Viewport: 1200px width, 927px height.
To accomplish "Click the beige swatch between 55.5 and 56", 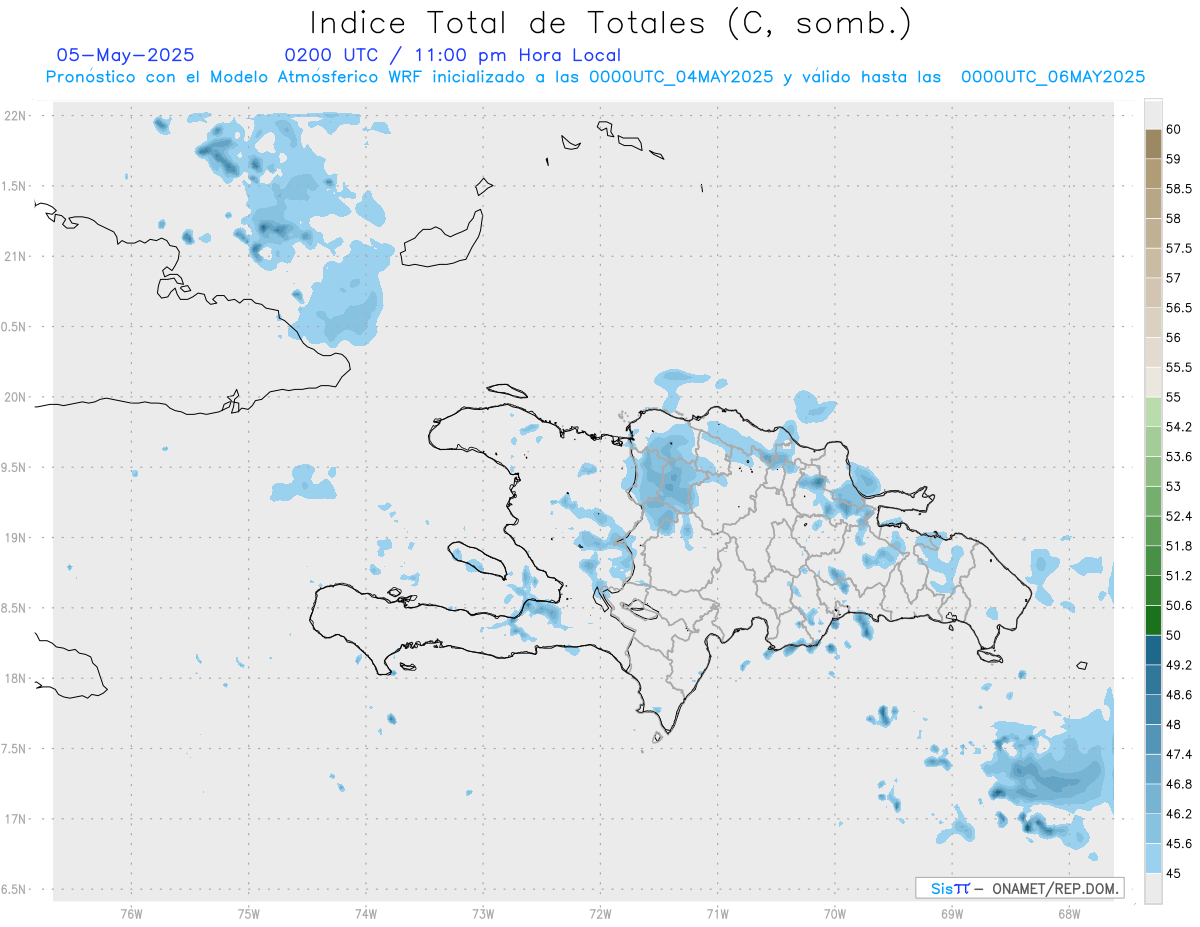I will (1153, 352).
